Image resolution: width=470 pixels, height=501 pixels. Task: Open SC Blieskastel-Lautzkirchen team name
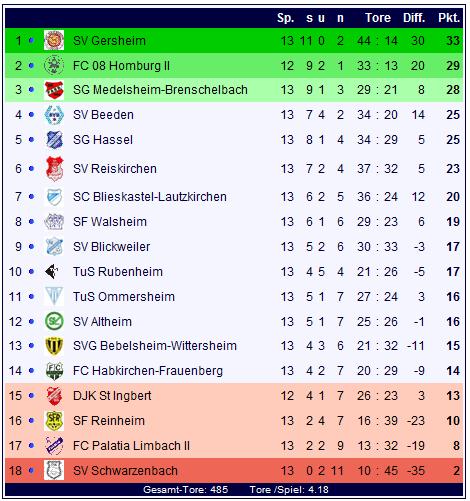pyautogui.click(x=150, y=197)
